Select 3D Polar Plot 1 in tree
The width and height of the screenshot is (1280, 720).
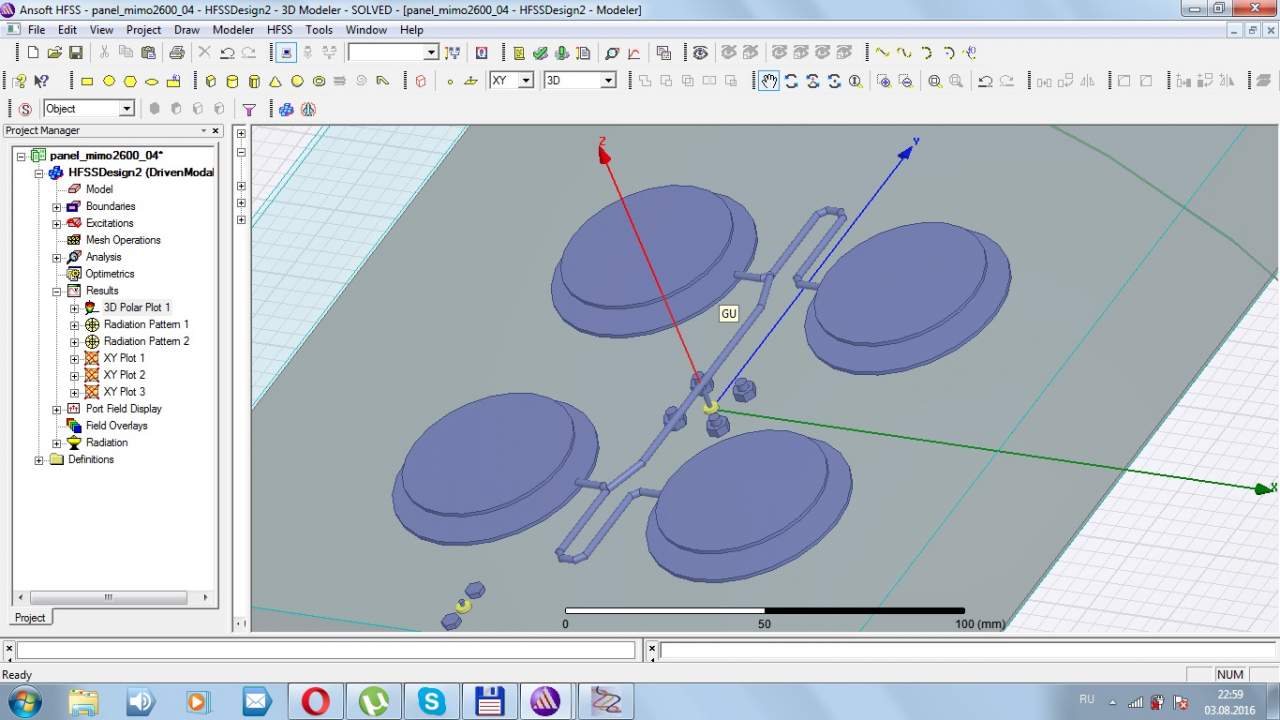point(136,307)
